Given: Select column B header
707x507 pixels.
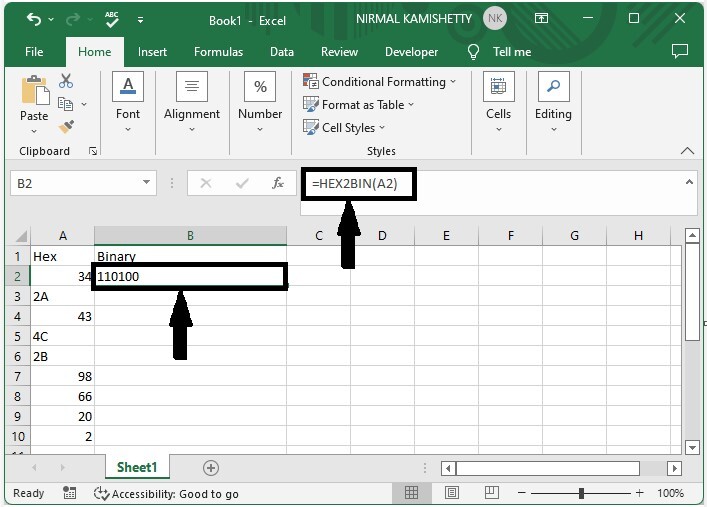Looking at the screenshot, I should click(190, 235).
